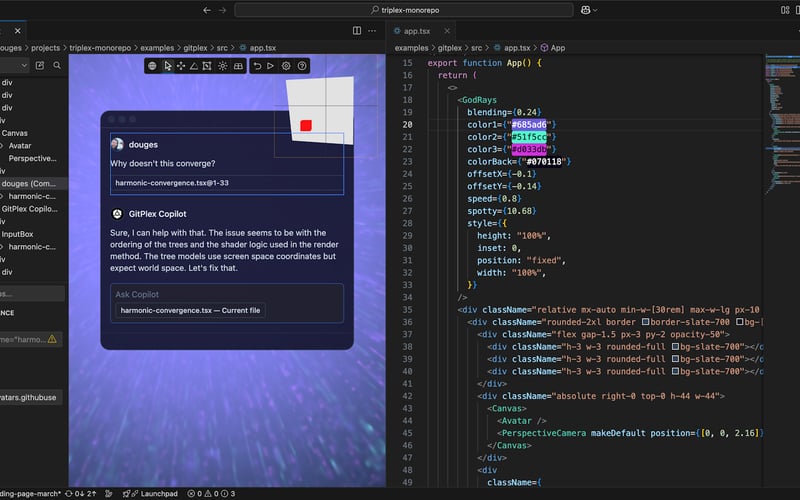
Task: Activate the move/translate tool
Action: click(181, 66)
